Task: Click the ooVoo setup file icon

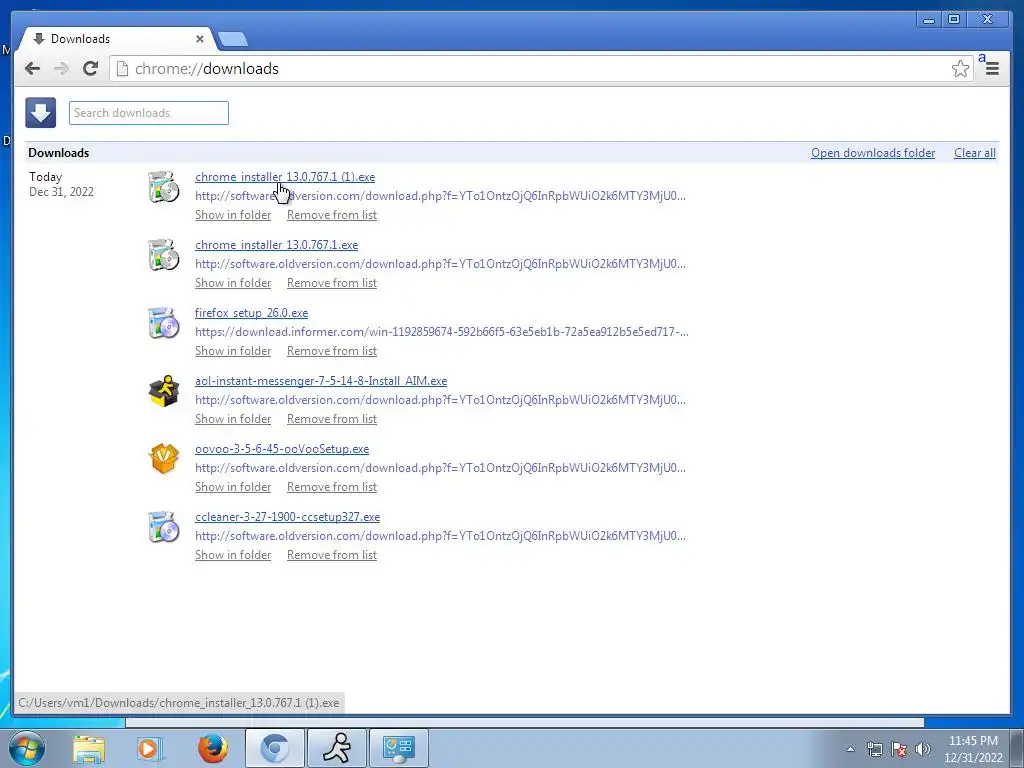Action: point(163,458)
